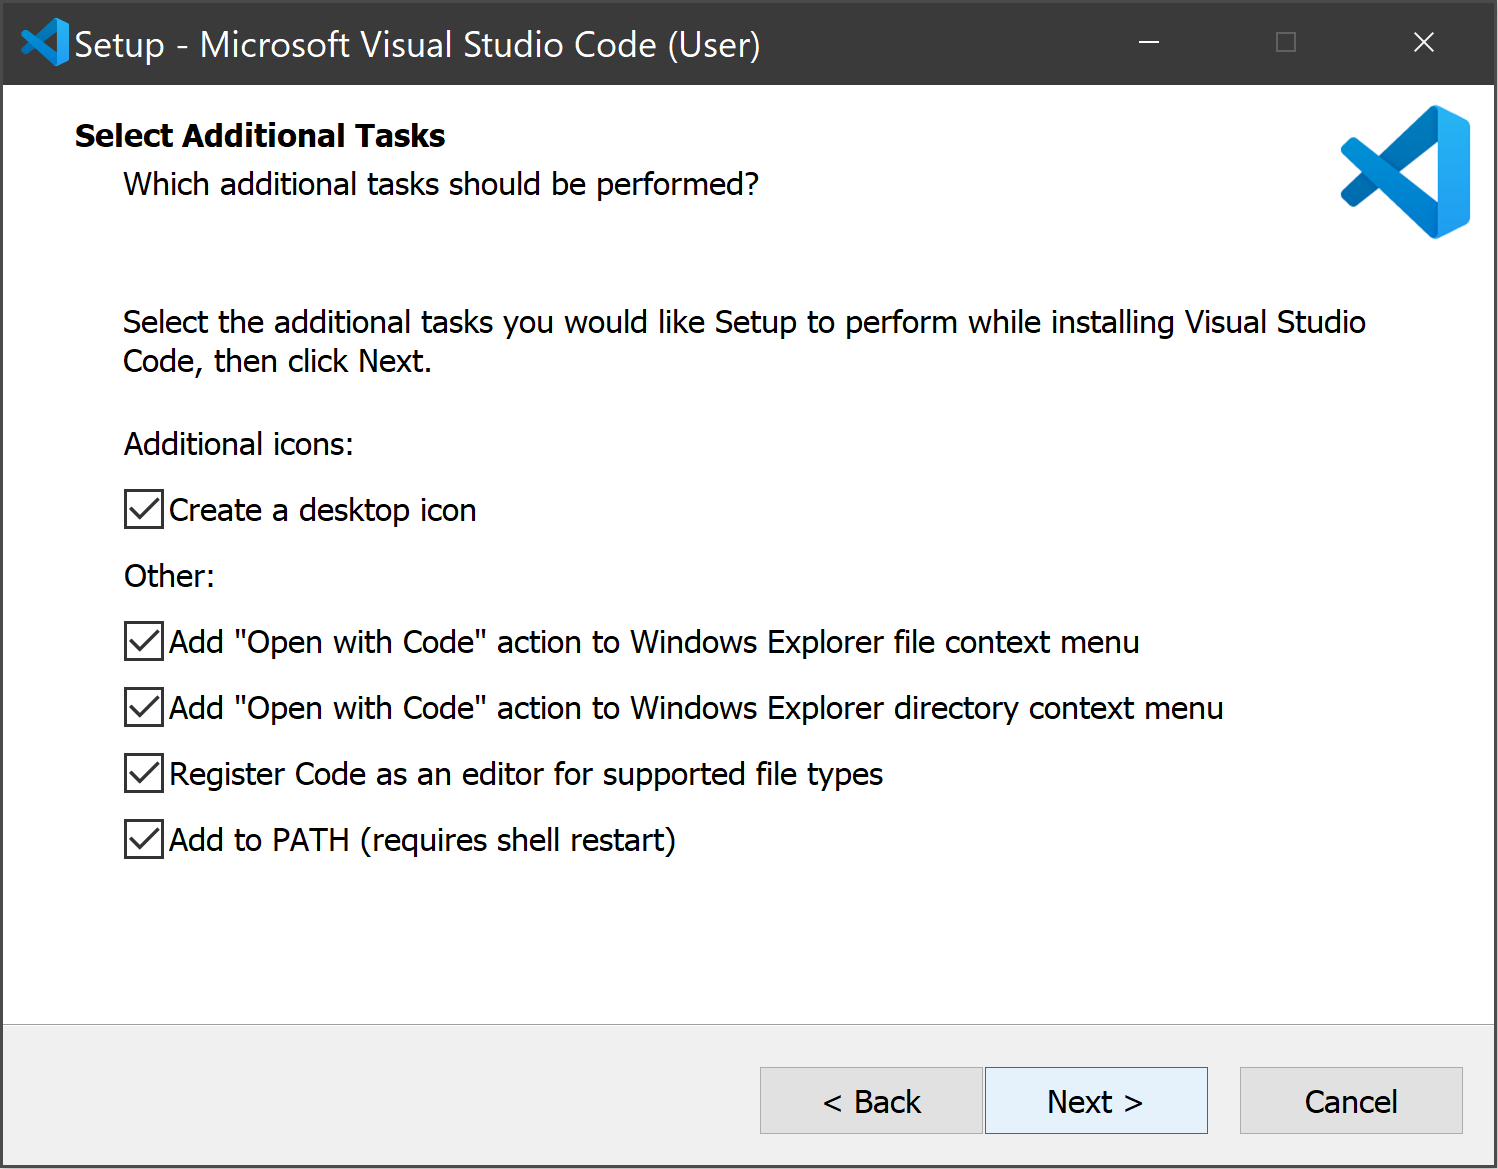Click the 'Add to PATH (requires shell restart)' label text

422,840
